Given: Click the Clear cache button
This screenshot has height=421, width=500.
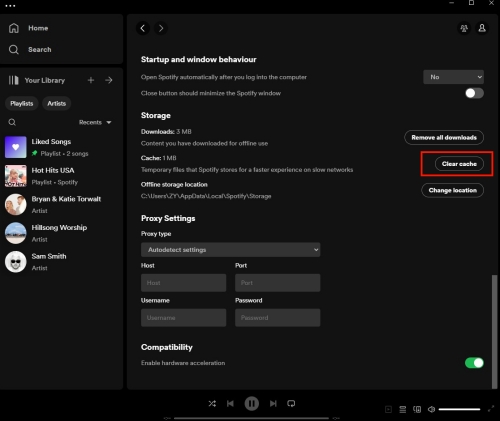Looking at the screenshot, I should pos(459,164).
